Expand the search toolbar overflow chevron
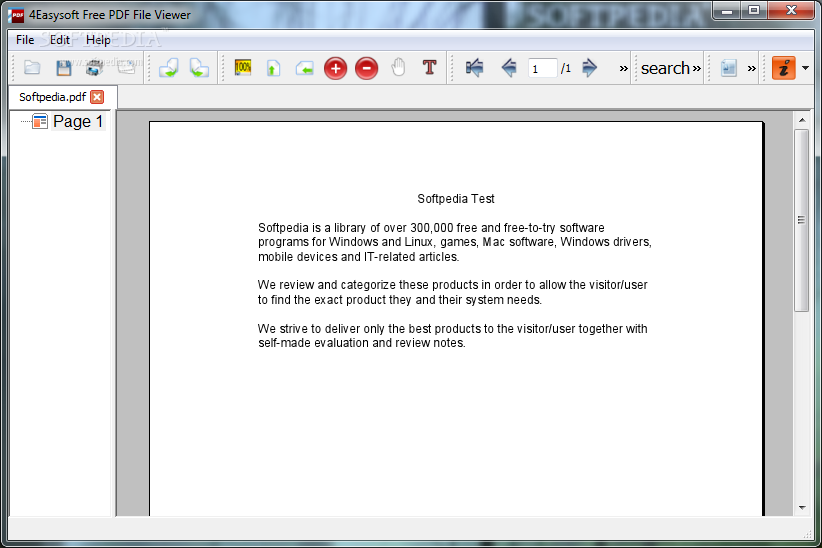This screenshot has height=548, width=822. click(x=696, y=68)
